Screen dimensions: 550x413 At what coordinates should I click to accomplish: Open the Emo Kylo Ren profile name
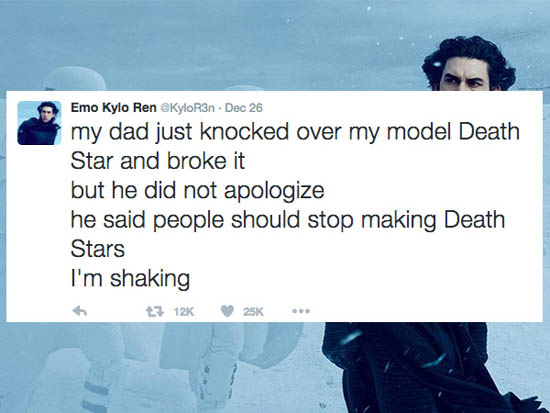pyautogui.click(x=114, y=107)
